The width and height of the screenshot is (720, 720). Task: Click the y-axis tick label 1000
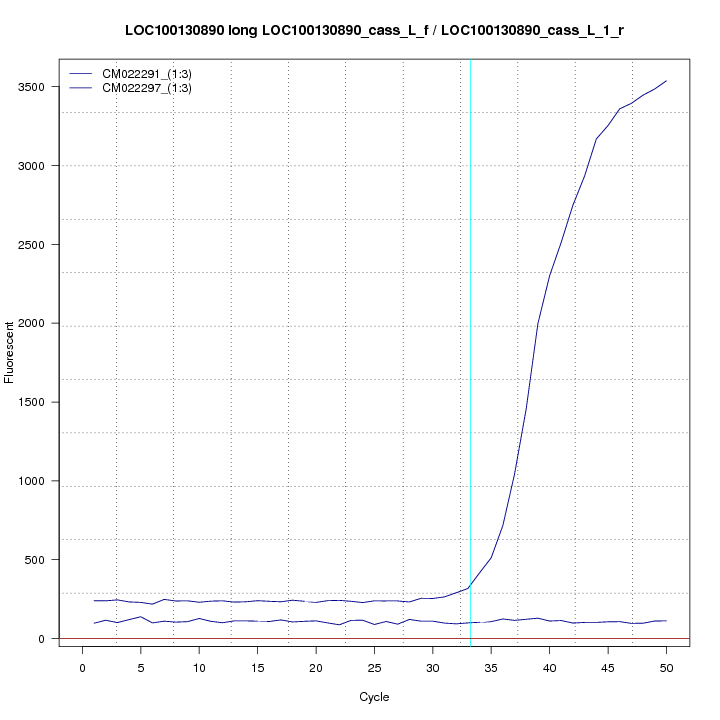pos(40,481)
